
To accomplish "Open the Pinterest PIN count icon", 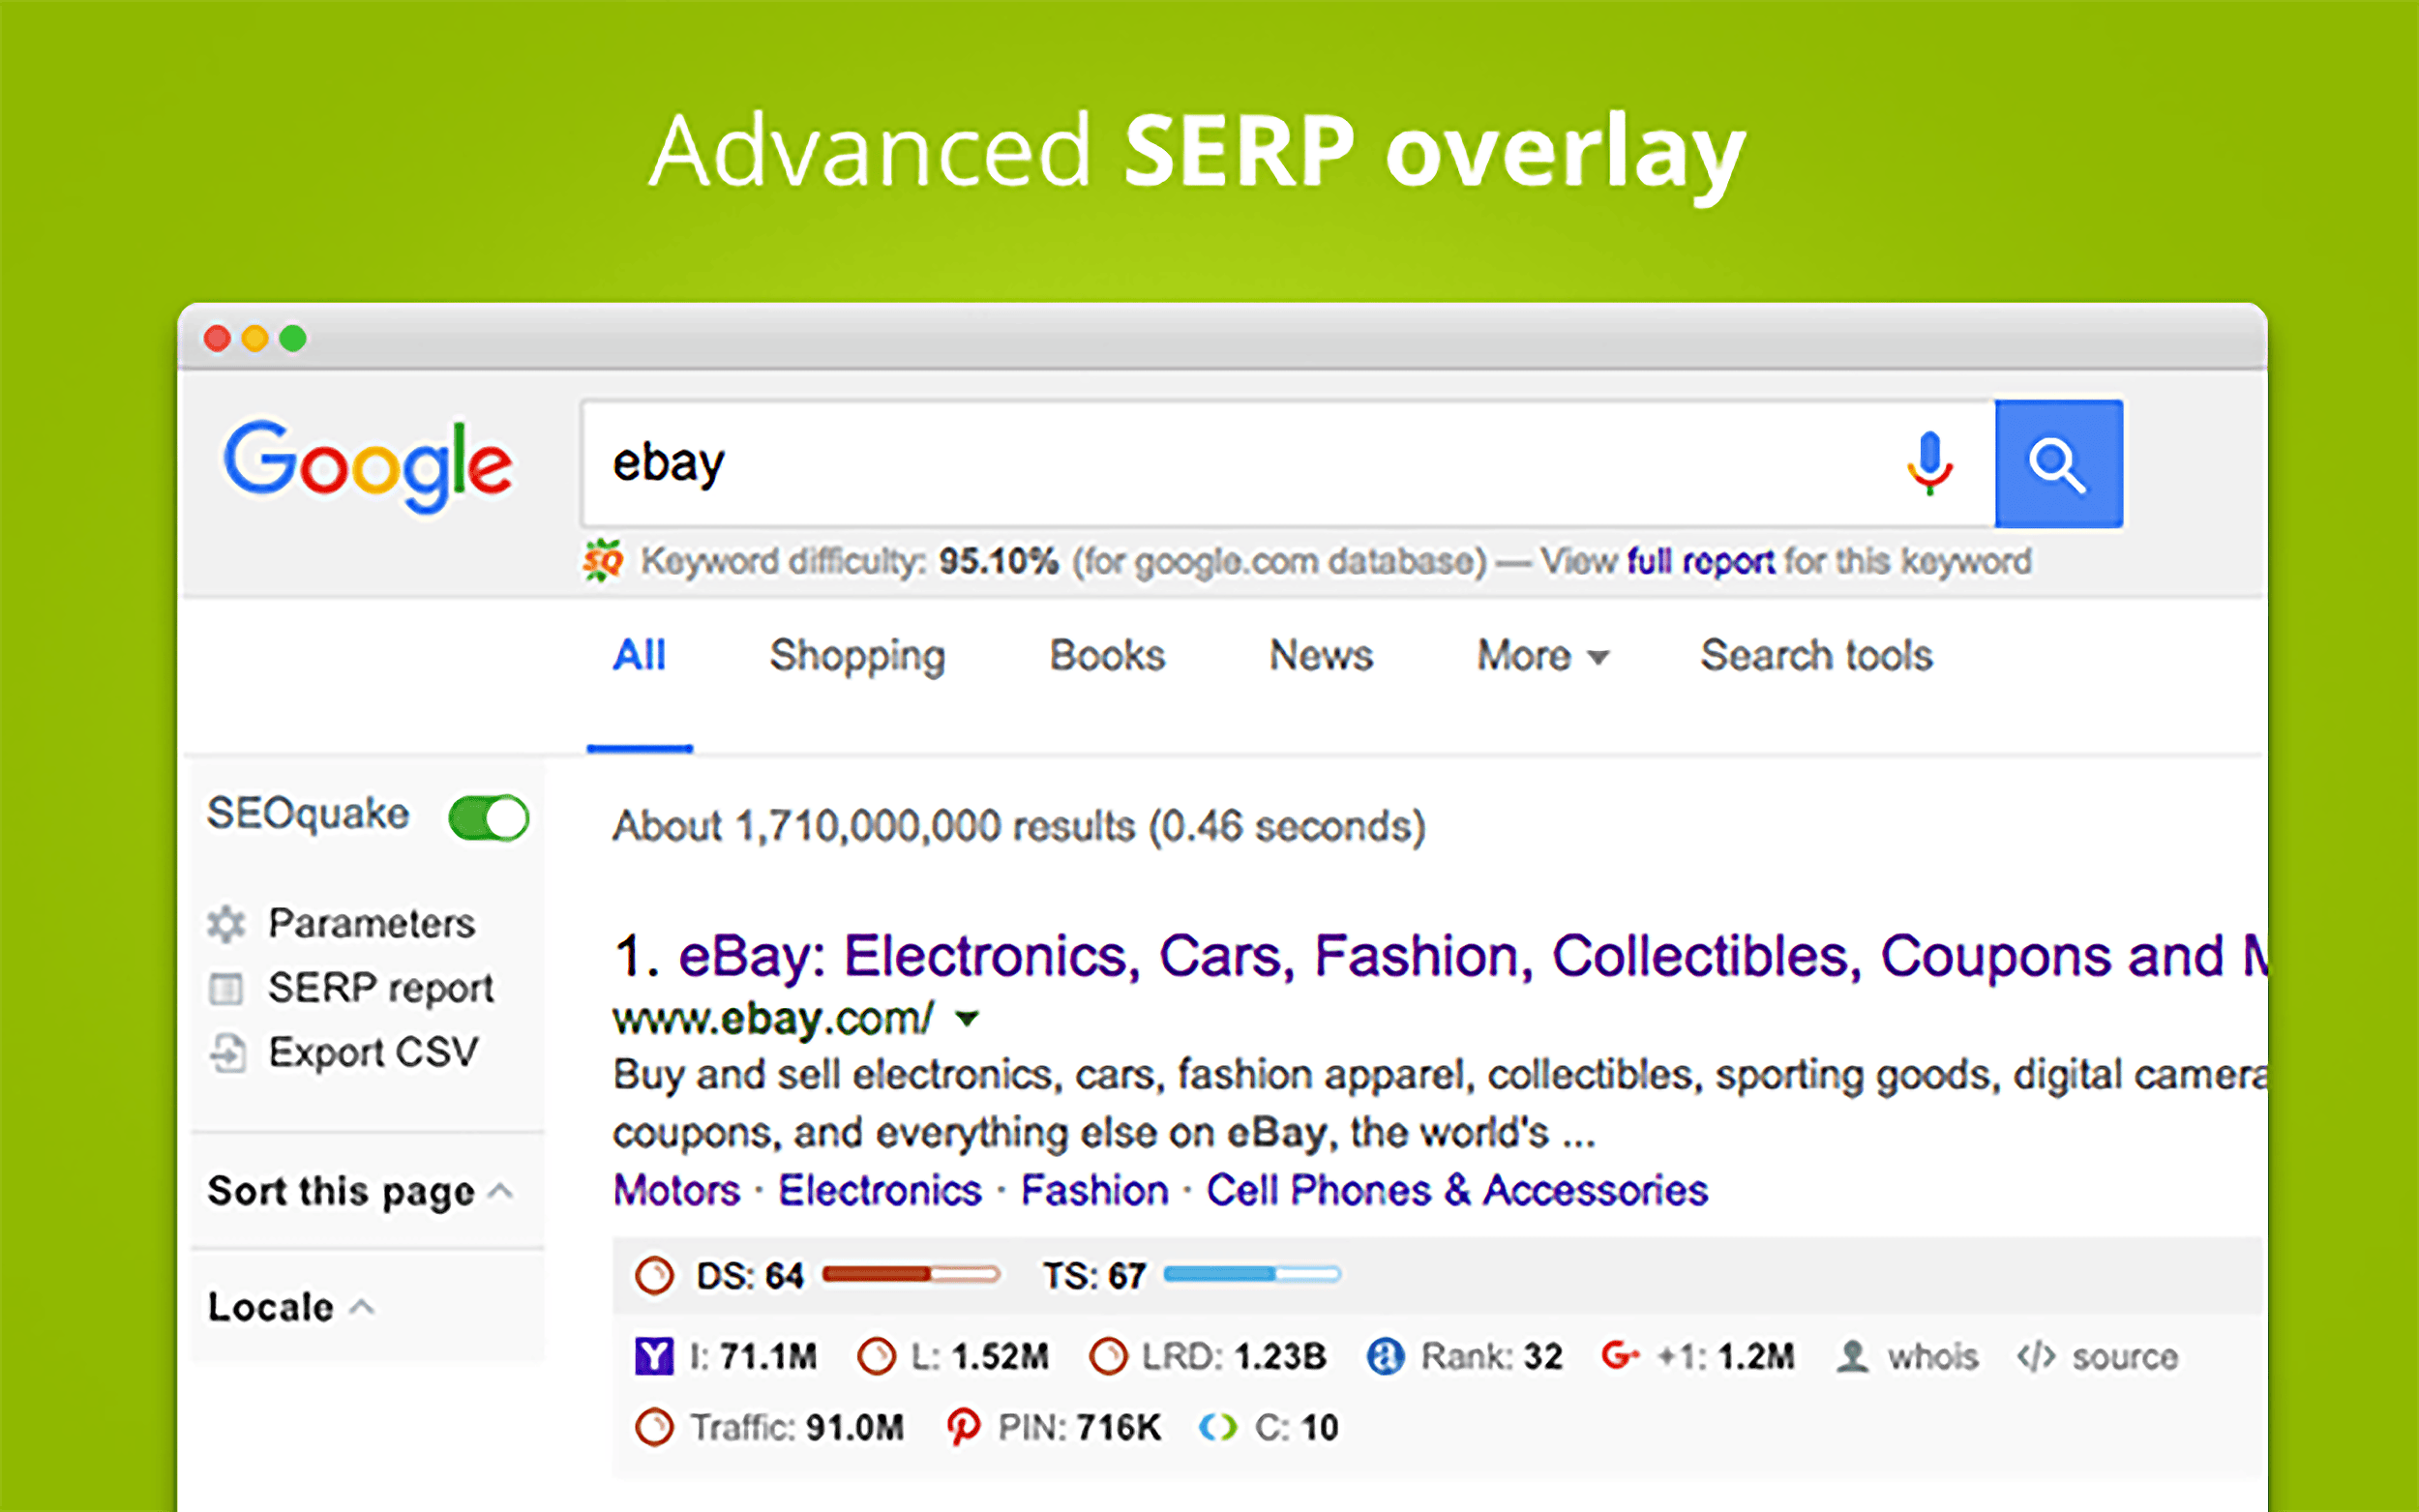I will coord(963,1427).
